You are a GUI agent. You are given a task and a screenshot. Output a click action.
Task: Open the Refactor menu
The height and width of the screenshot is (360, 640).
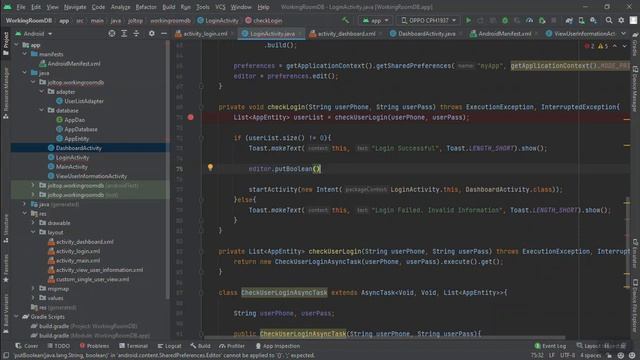pyautogui.click(x=146, y=7)
